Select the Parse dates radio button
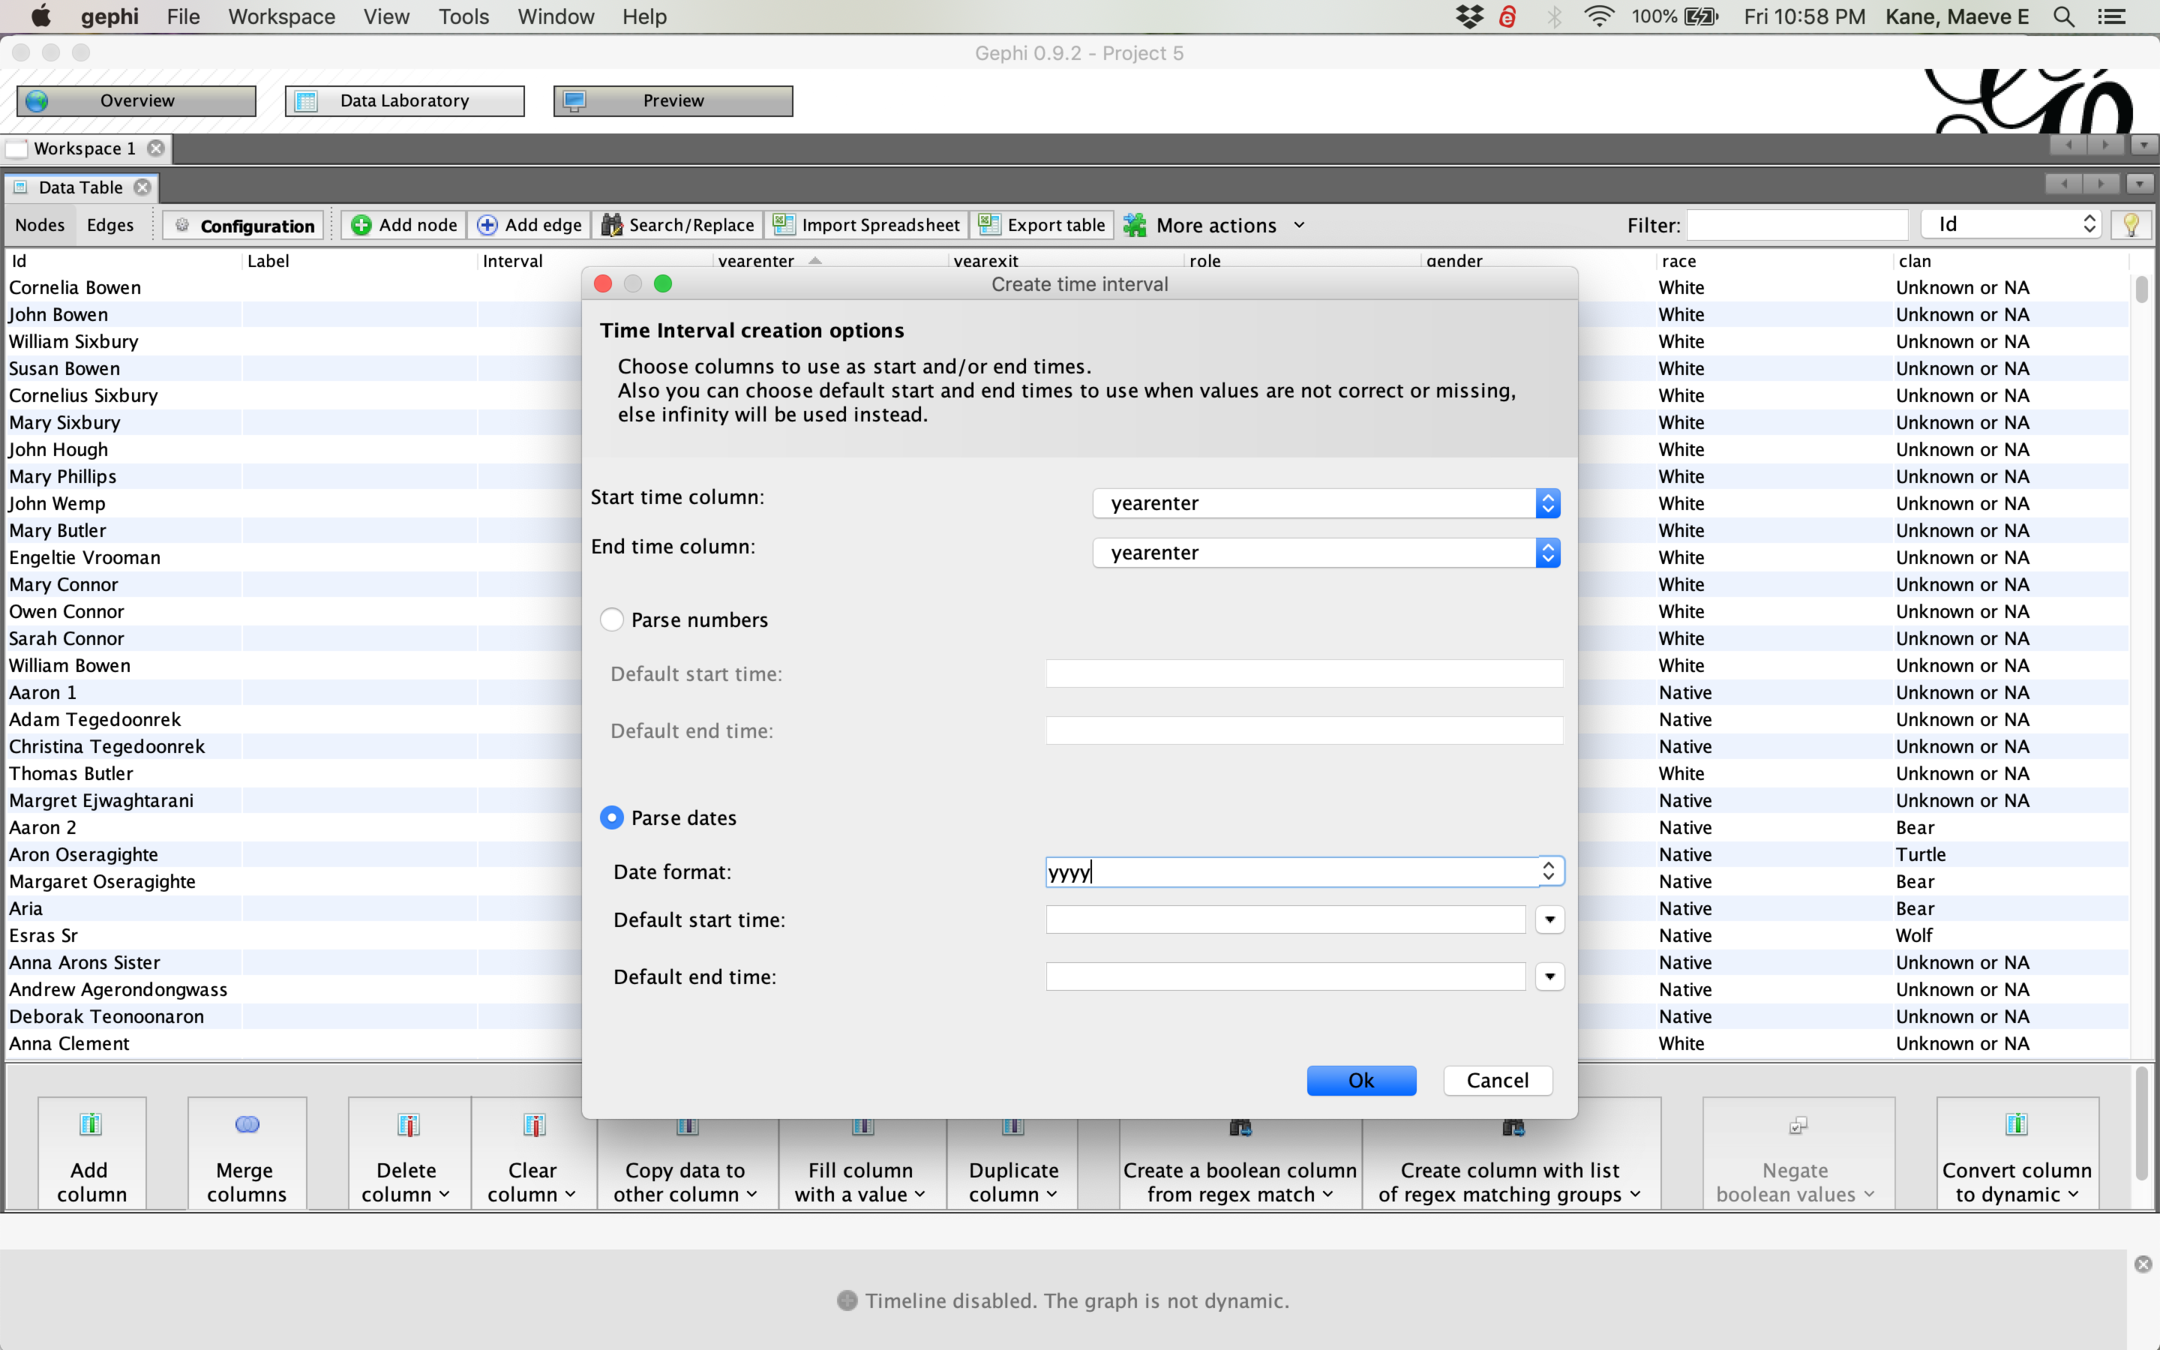2160x1350 pixels. pyautogui.click(x=612, y=818)
